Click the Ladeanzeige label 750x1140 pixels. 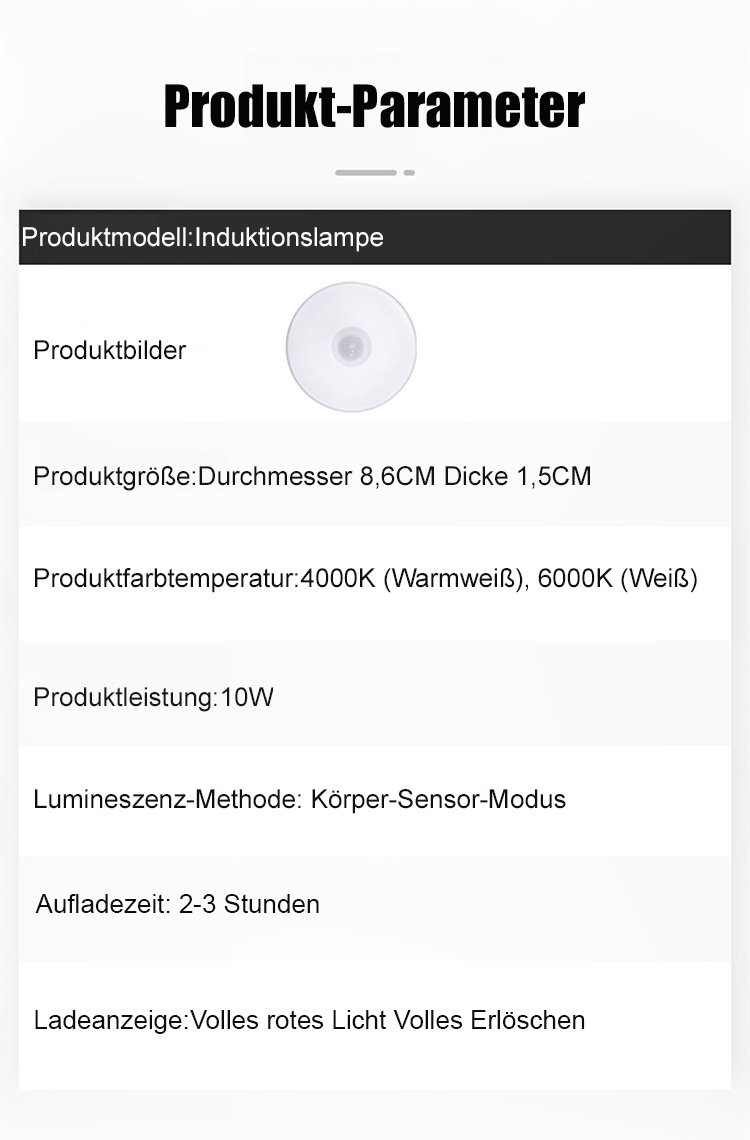click(109, 1020)
